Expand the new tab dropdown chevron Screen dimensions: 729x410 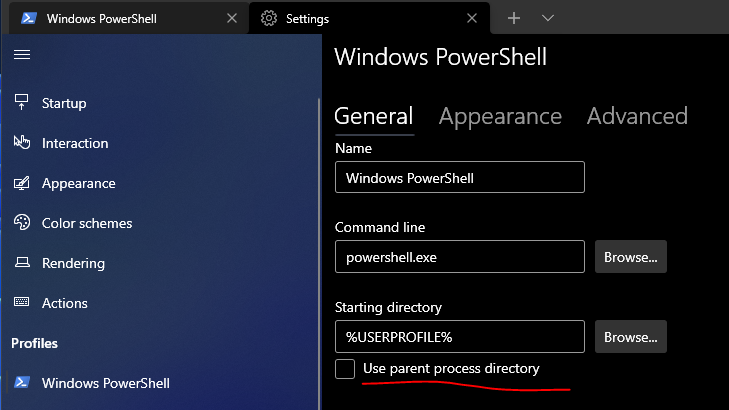click(548, 18)
